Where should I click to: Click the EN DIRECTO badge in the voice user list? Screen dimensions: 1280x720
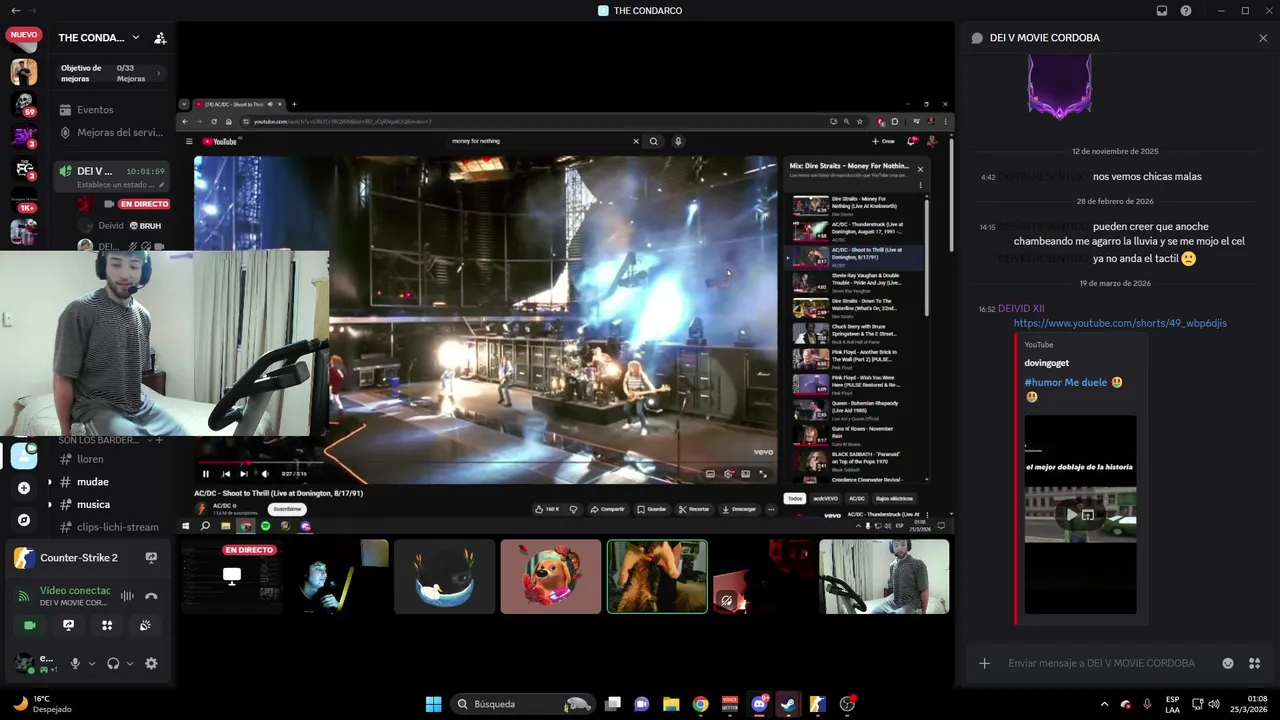(x=143, y=204)
